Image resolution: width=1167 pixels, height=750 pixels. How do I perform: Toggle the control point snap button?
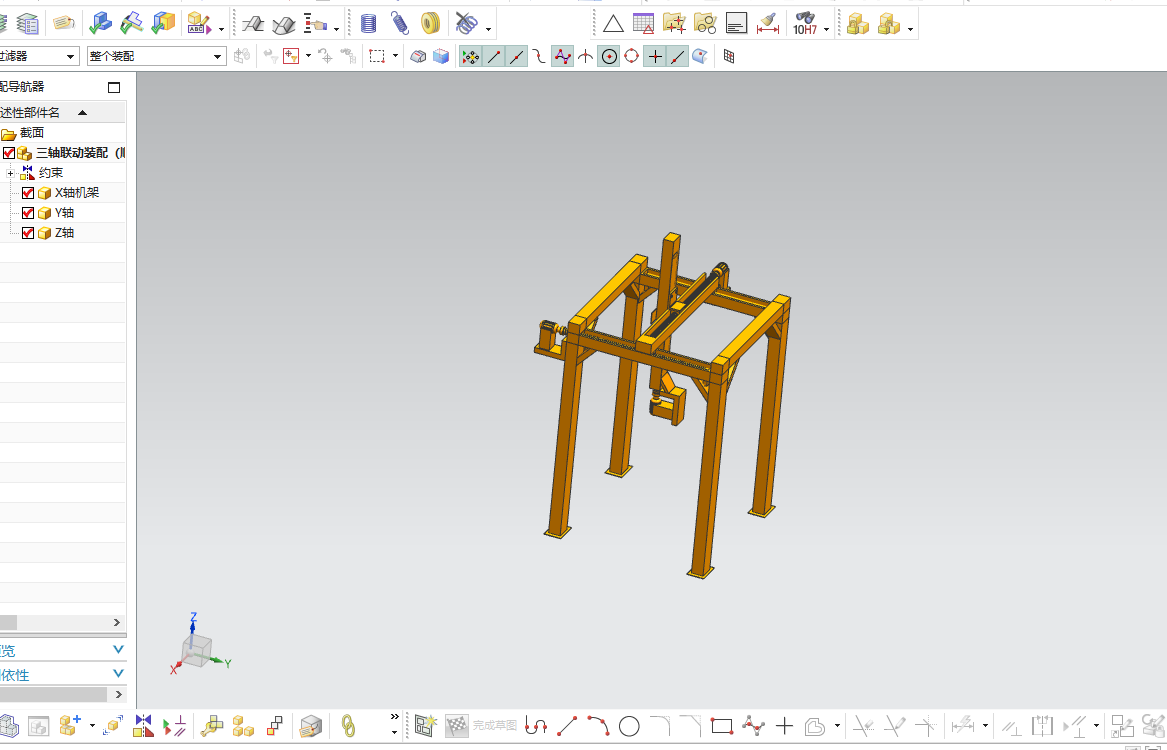(x=540, y=56)
